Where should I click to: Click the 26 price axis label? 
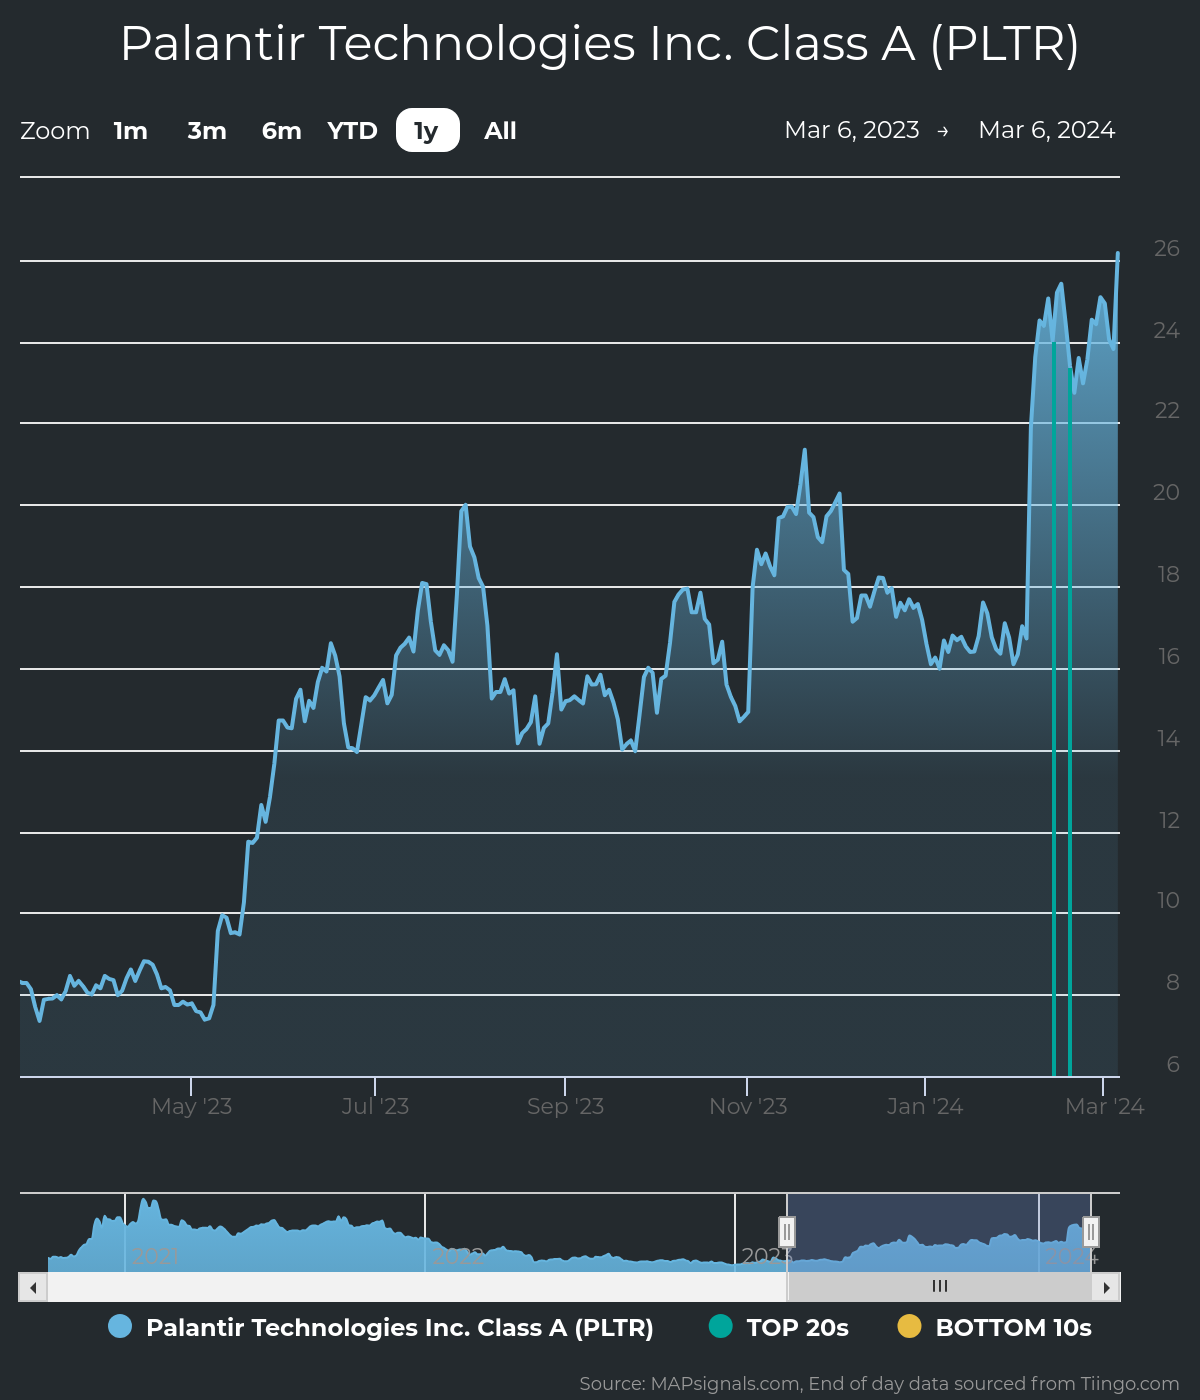pyautogui.click(x=1167, y=248)
